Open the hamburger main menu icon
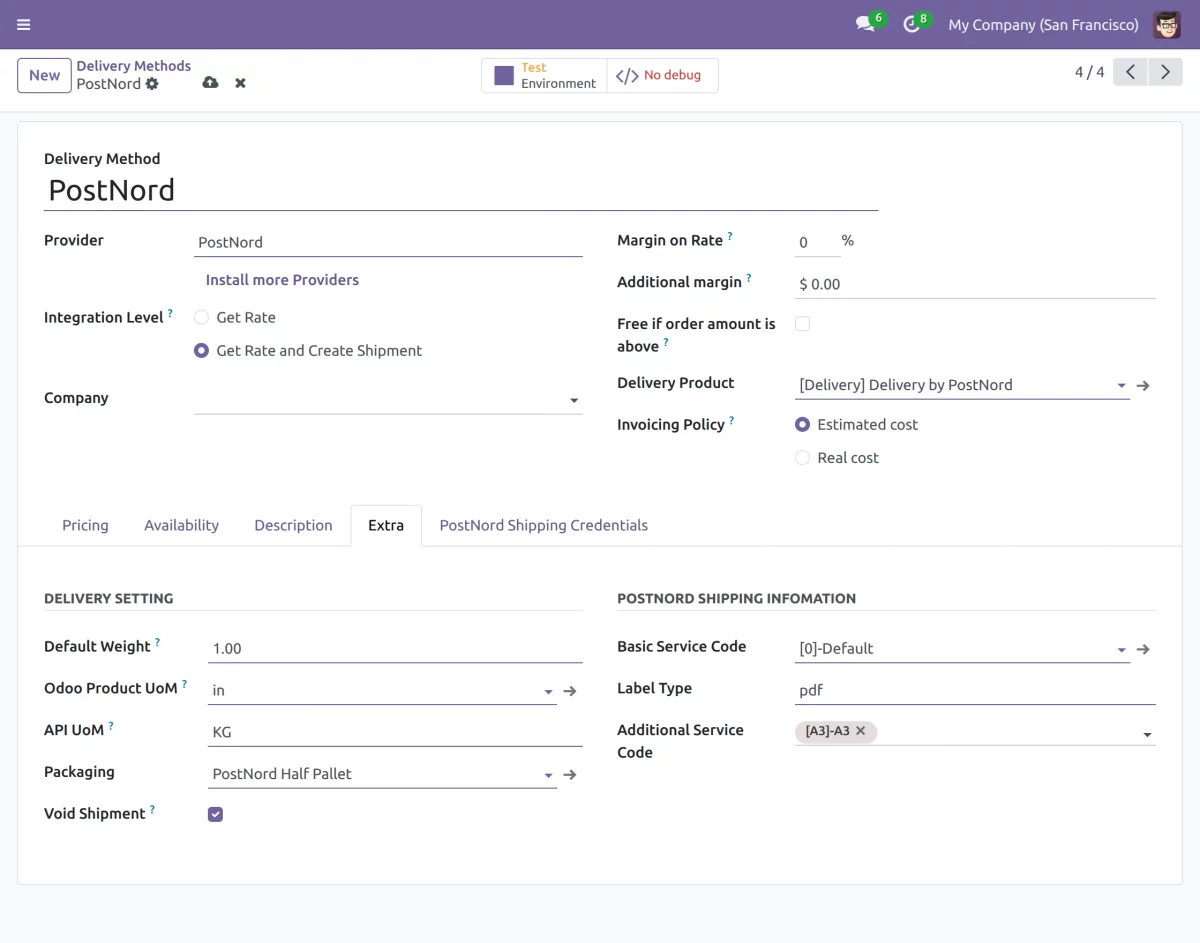 24,25
